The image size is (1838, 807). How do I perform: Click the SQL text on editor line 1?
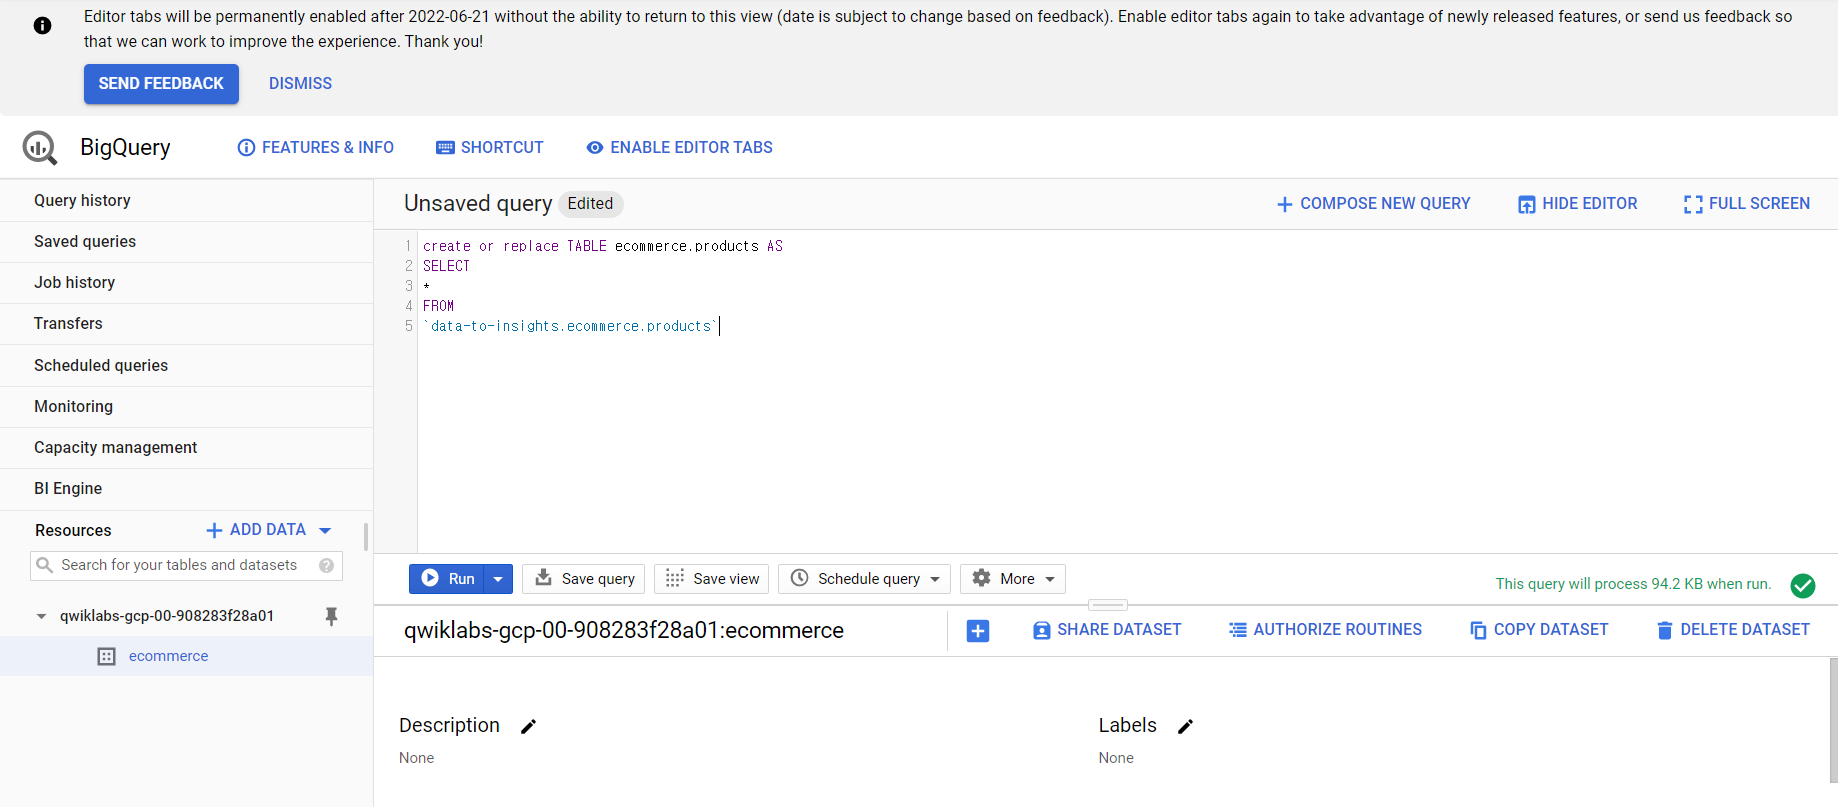[603, 246]
